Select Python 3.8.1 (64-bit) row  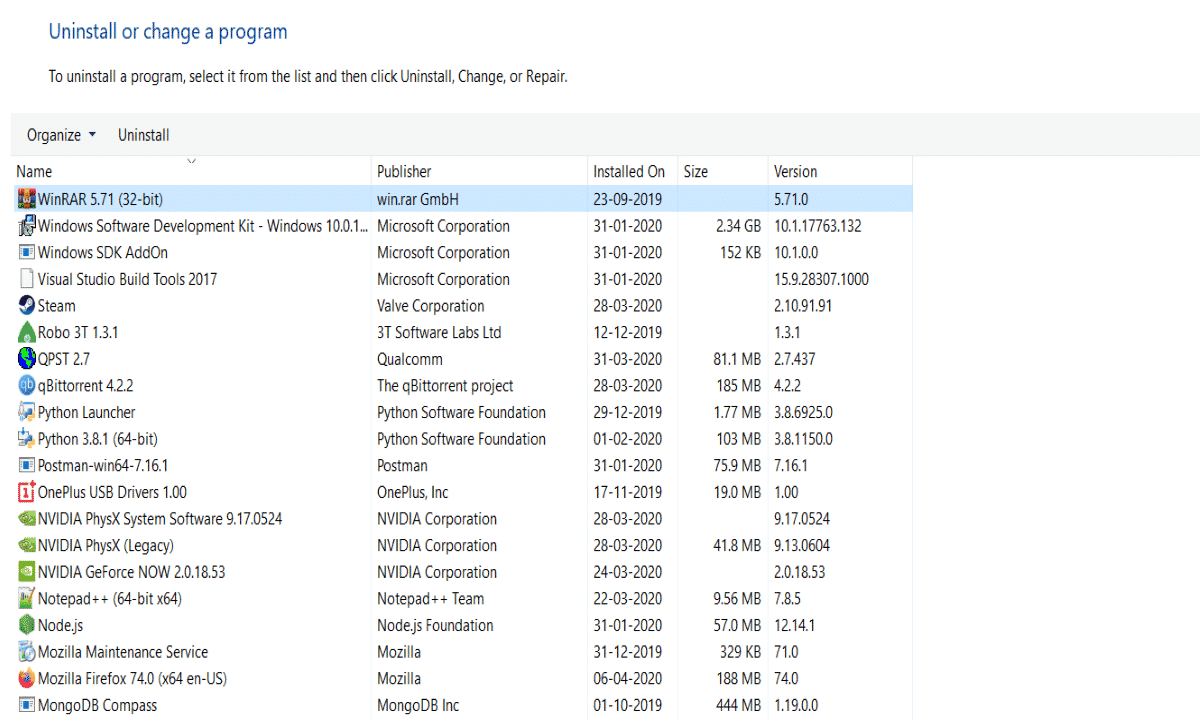(x=98, y=439)
